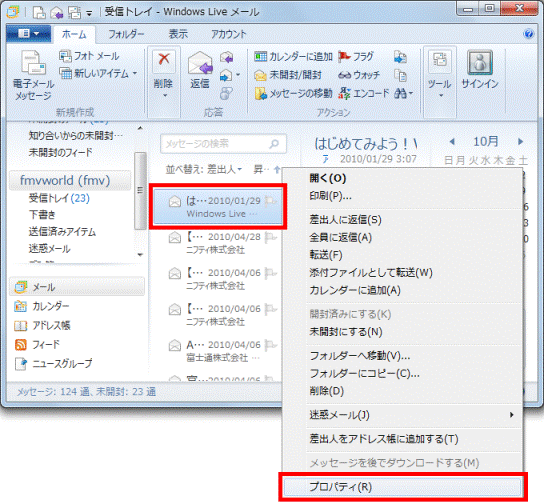
Task: Click the reply-all icon beside 返信
Action: 226,57
